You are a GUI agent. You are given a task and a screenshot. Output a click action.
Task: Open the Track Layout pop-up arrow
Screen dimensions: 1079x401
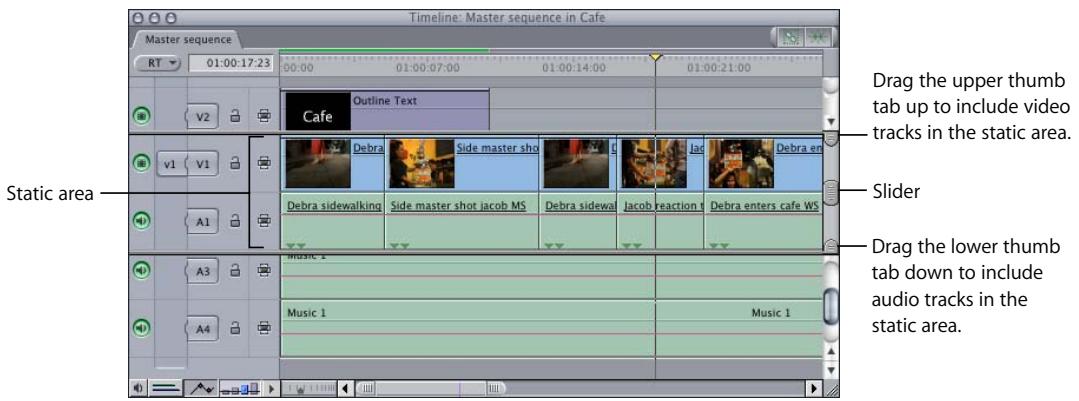click(x=270, y=390)
